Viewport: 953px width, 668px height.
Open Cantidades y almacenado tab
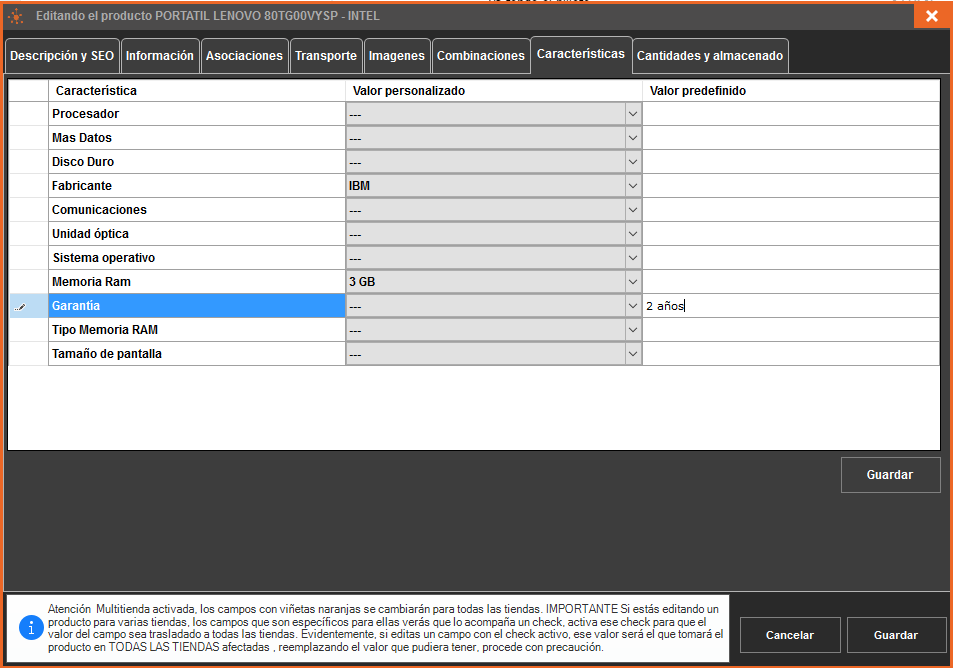[x=710, y=56]
